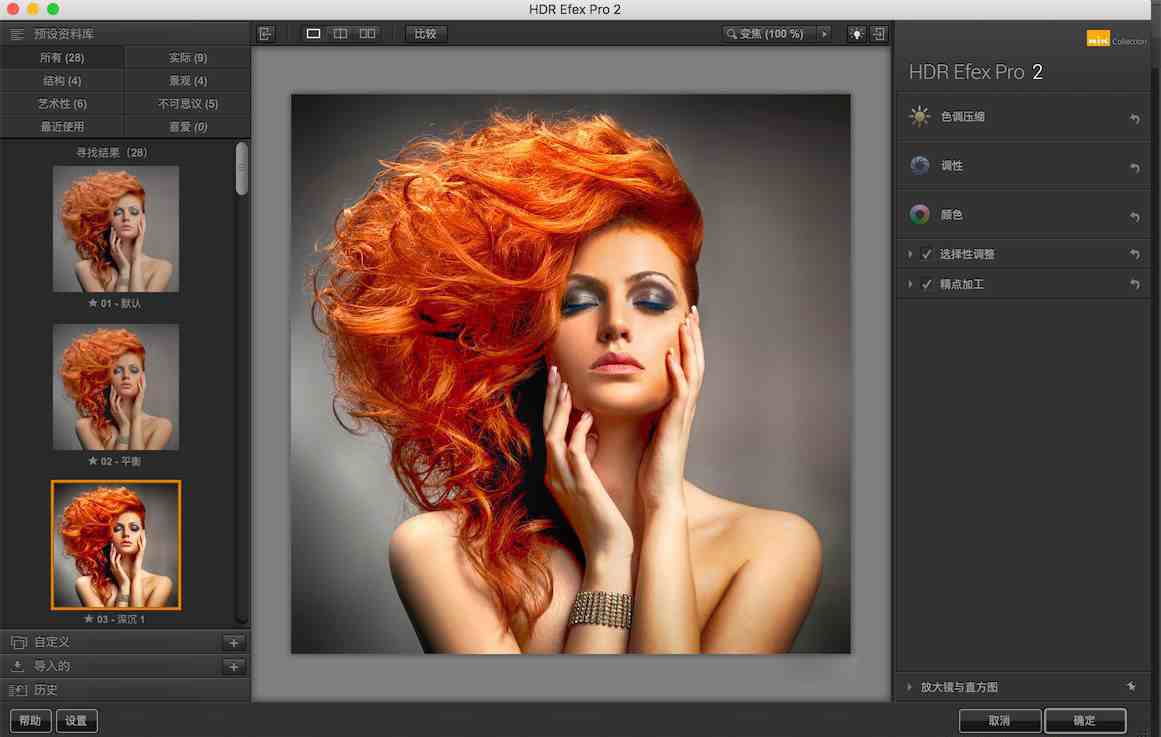
Task: Click the 历史 history icon
Action: pos(19,690)
